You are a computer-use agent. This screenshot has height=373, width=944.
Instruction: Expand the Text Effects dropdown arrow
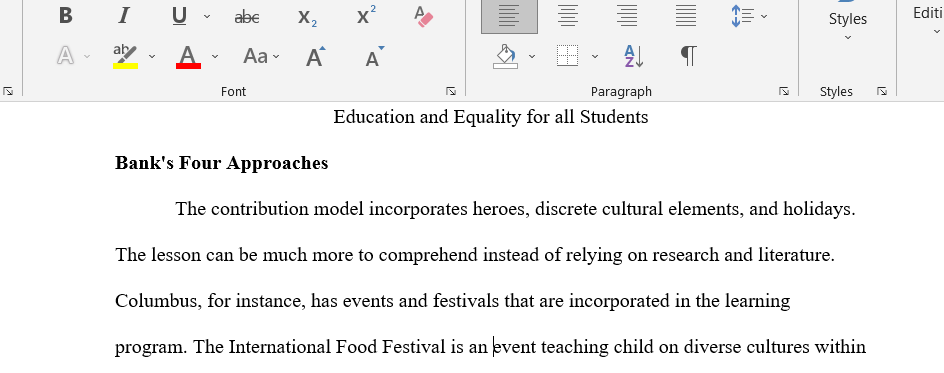point(87,57)
